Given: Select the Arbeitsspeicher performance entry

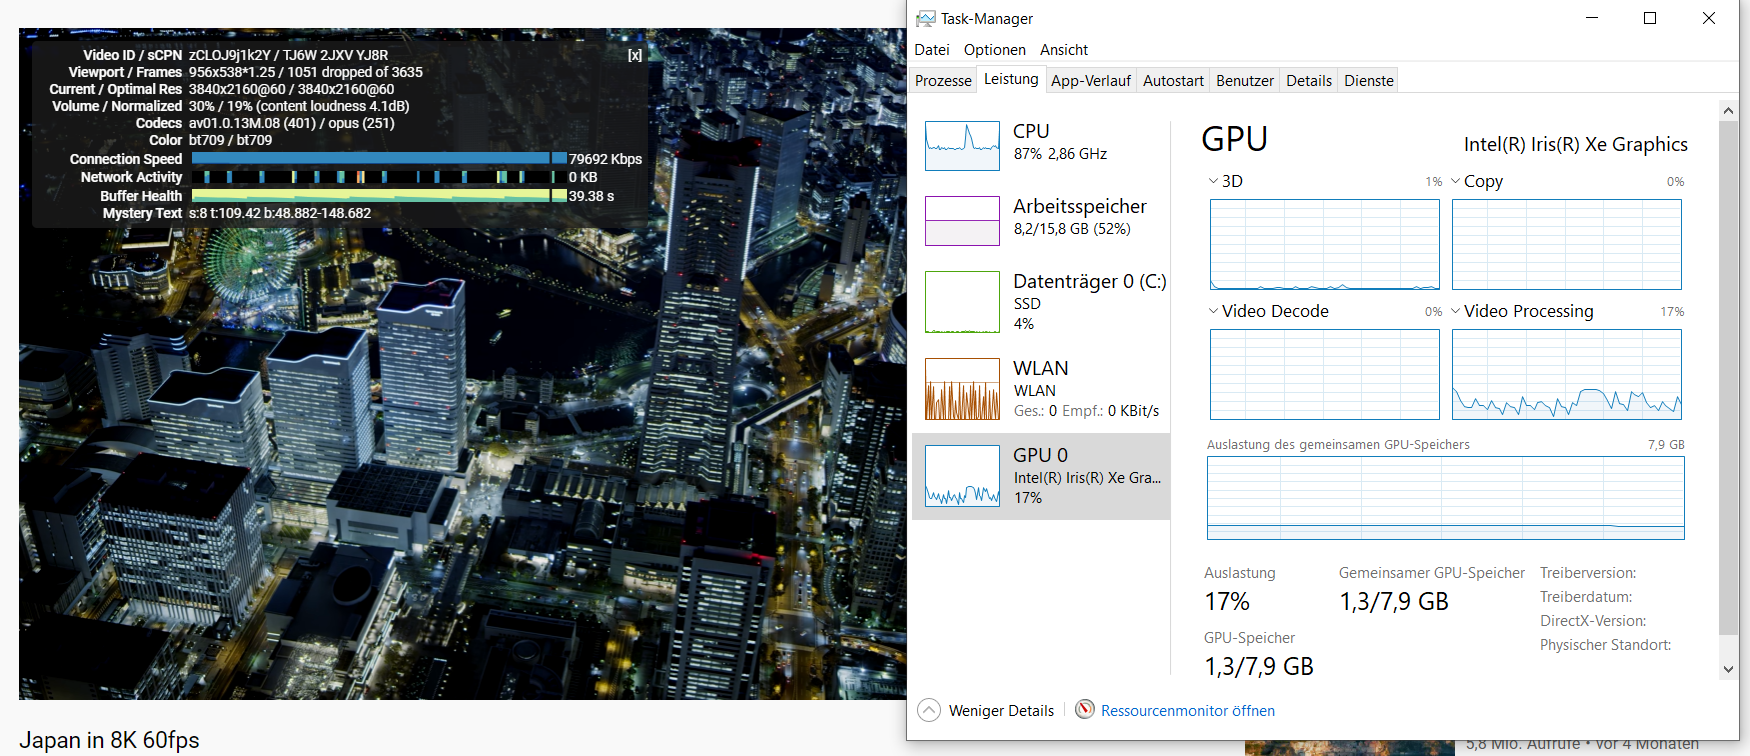Looking at the screenshot, I should (x=1041, y=220).
